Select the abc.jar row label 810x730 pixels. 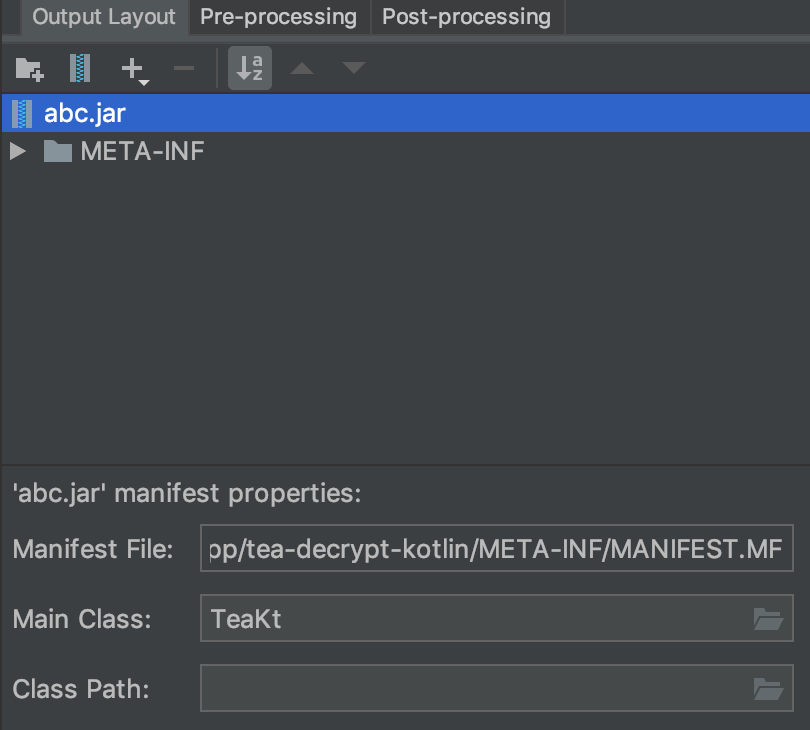[85, 113]
